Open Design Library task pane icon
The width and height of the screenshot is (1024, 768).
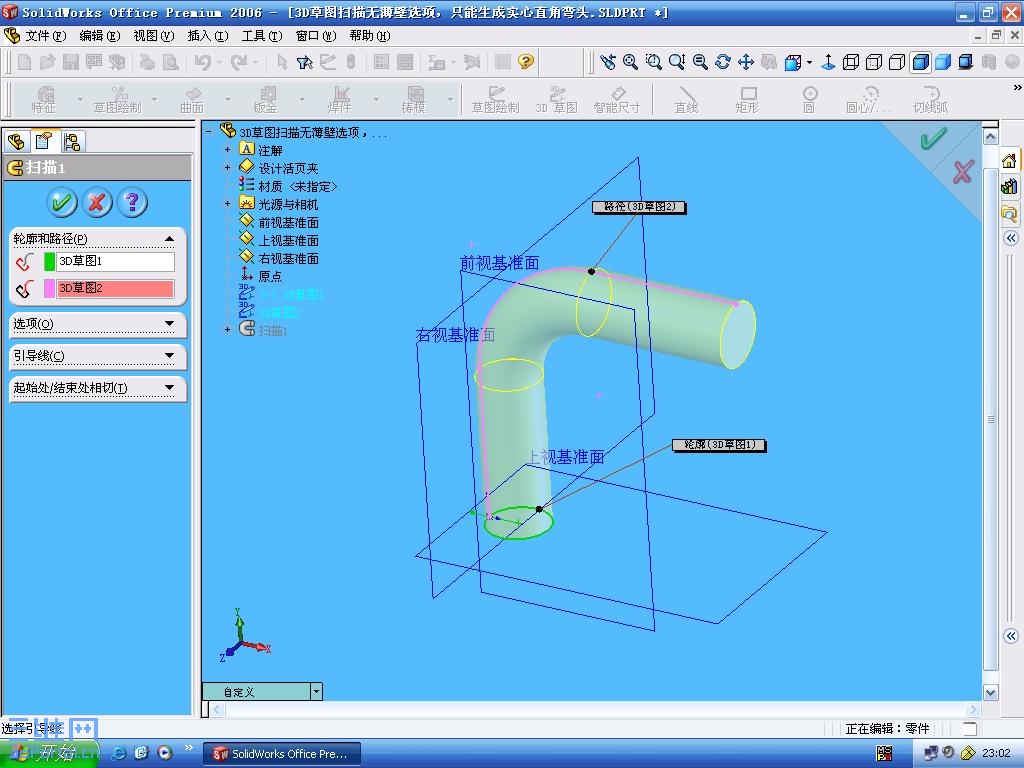click(1009, 187)
